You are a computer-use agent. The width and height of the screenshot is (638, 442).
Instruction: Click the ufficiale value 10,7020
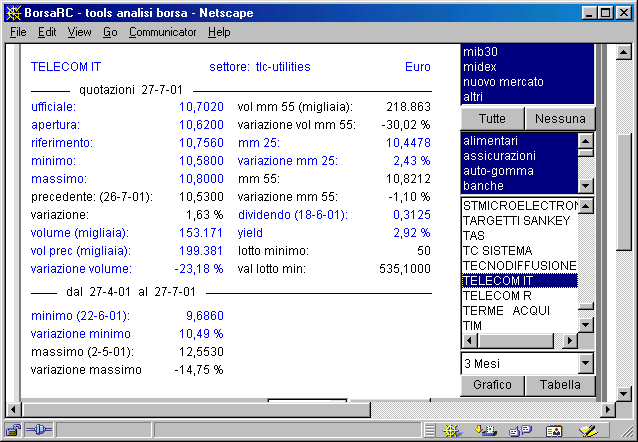click(x=201, y=107)
